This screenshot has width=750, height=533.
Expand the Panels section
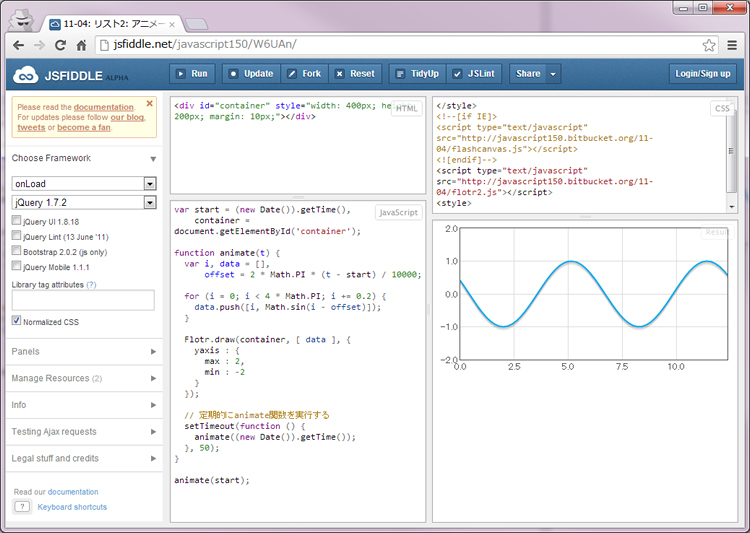[84, 352]
